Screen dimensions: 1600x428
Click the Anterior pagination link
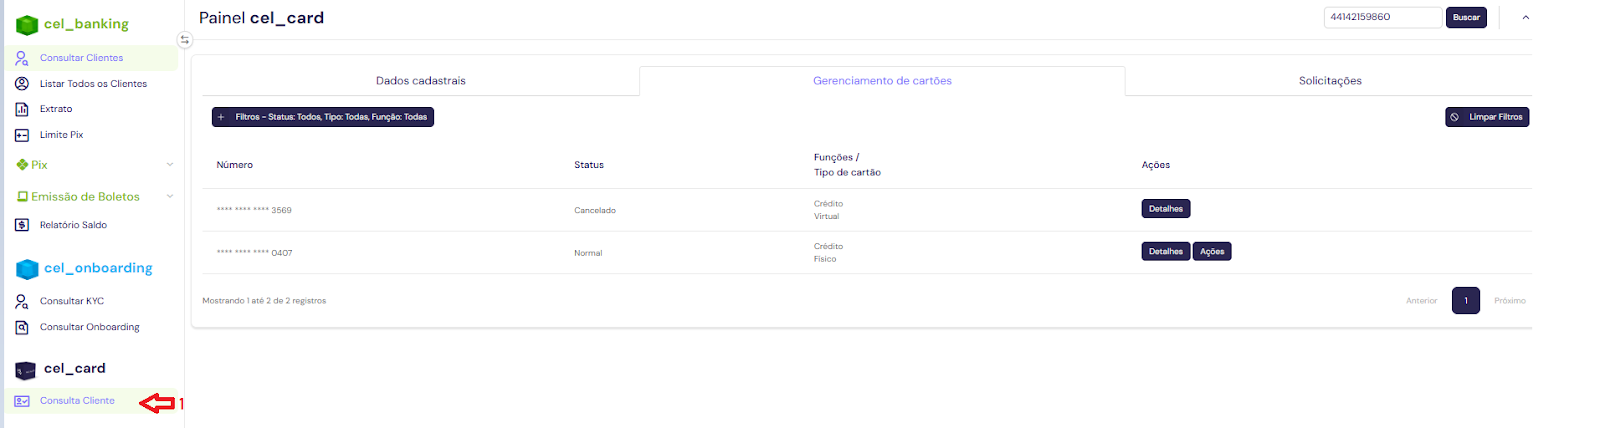1421,301
